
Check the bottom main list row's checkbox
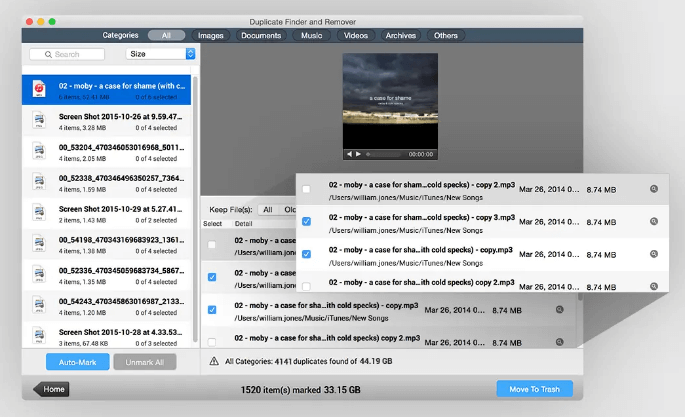click(x=212, y=342)
